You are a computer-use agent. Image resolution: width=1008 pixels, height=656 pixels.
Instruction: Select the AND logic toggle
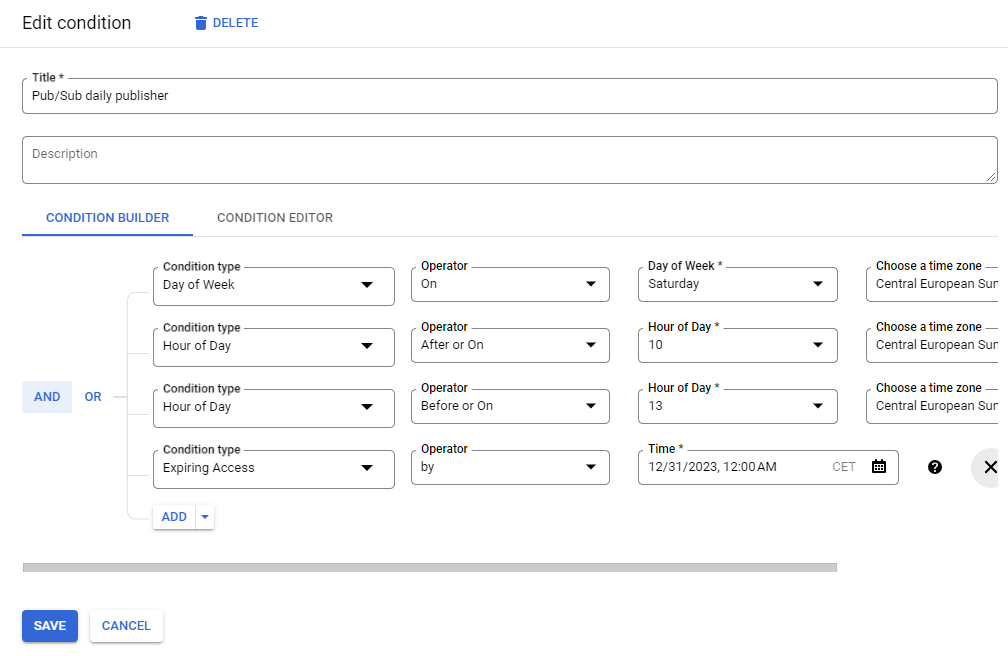point(47,396)
